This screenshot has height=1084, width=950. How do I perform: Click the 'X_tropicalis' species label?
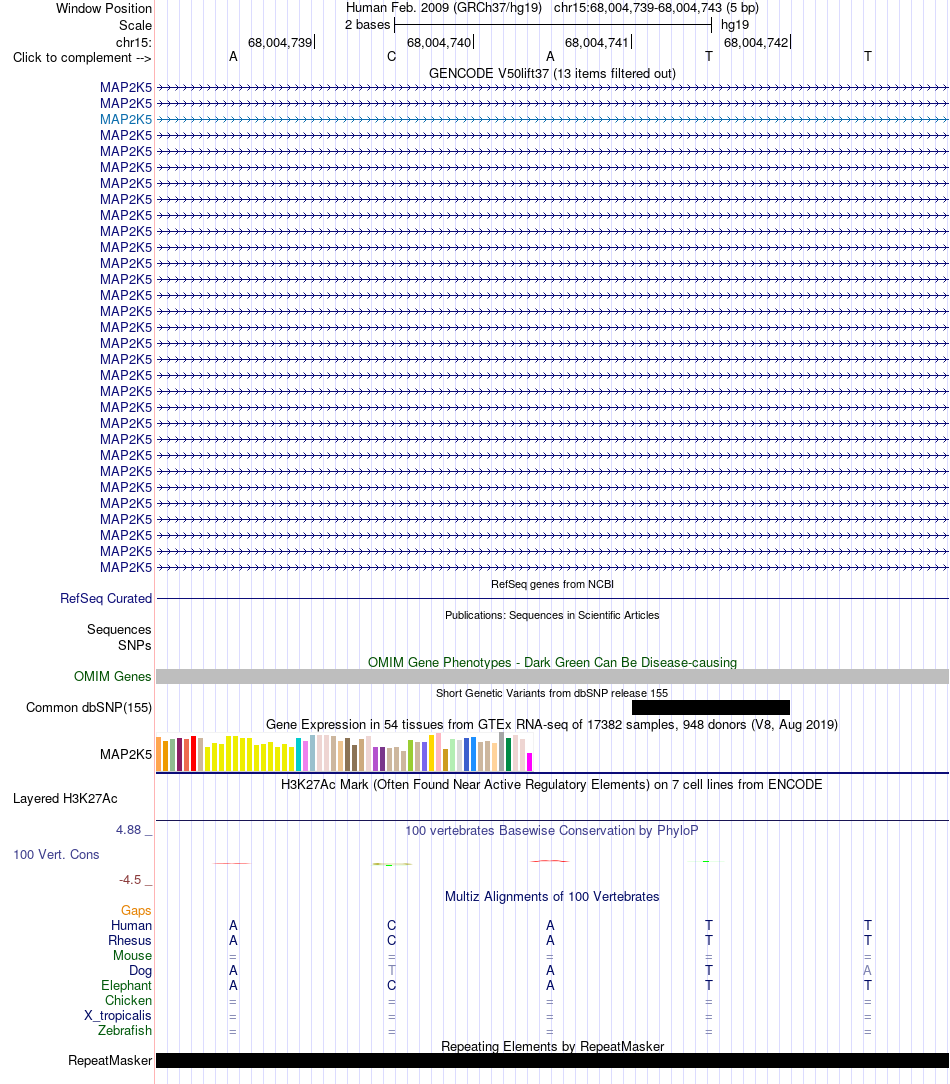(x=118, y=1016)
